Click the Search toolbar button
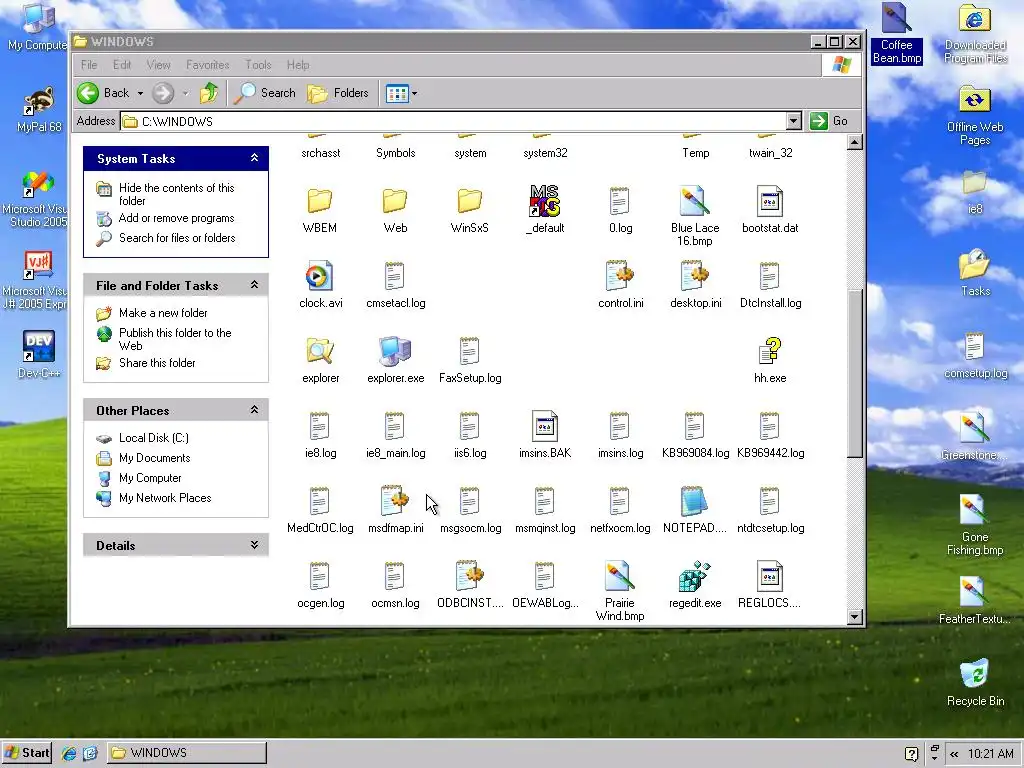 click(x=265, y=93)
